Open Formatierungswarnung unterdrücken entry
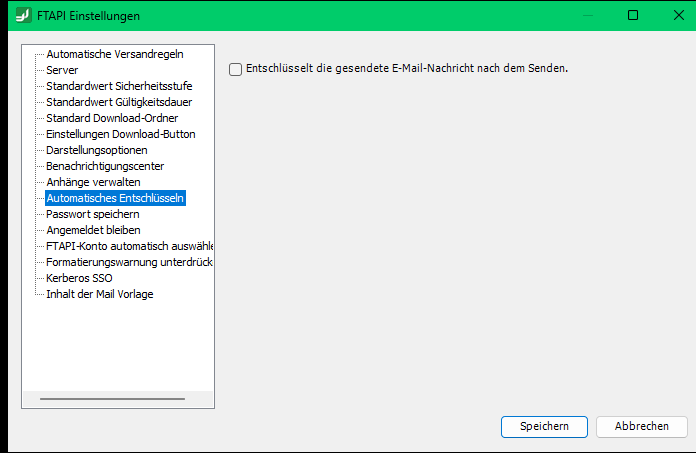The height and width of the screenshot is (453, 696). click(x=129, y=262)
